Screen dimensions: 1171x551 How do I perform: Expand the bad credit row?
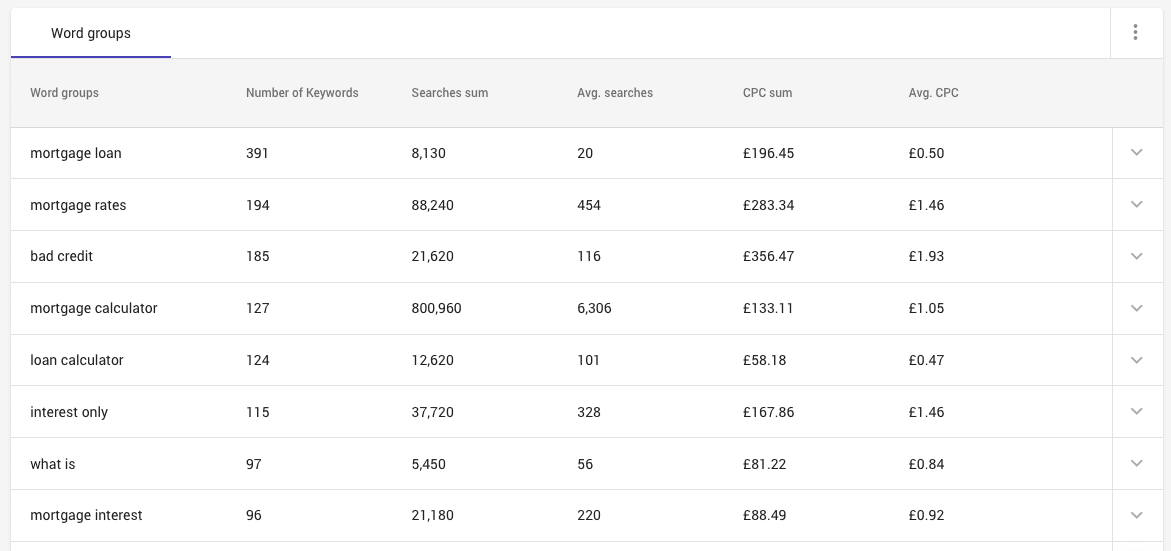1136,256
